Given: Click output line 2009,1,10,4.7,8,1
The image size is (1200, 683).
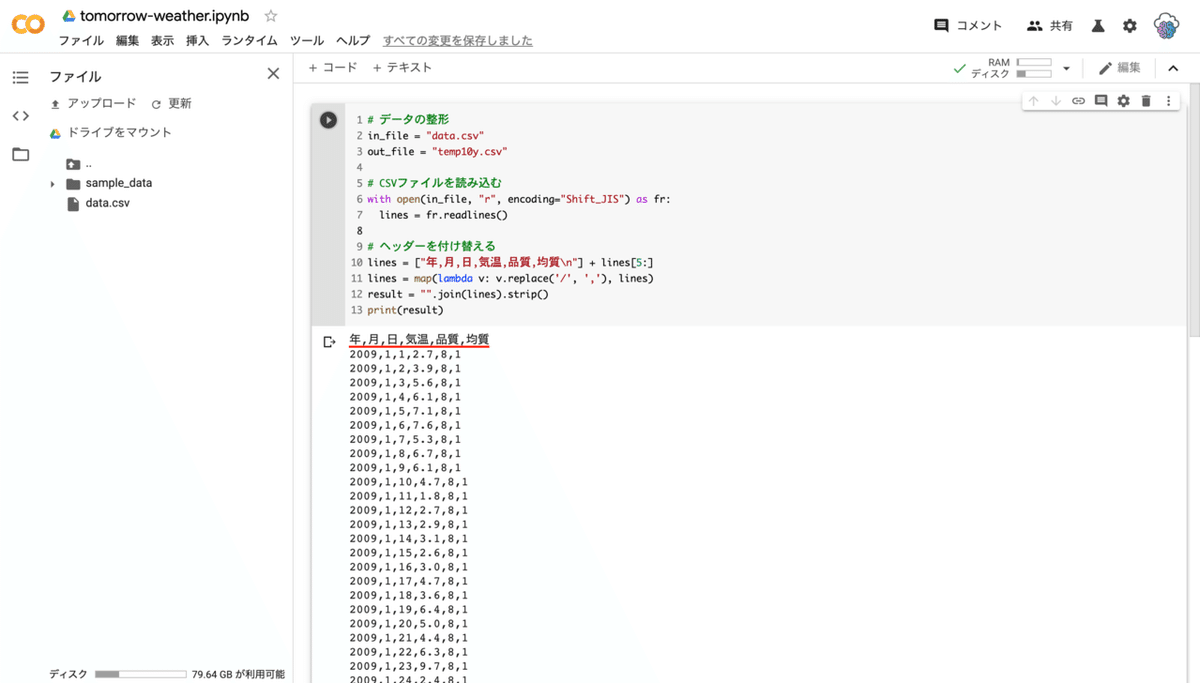Looking at the screenshot, I should coord(409,481).
